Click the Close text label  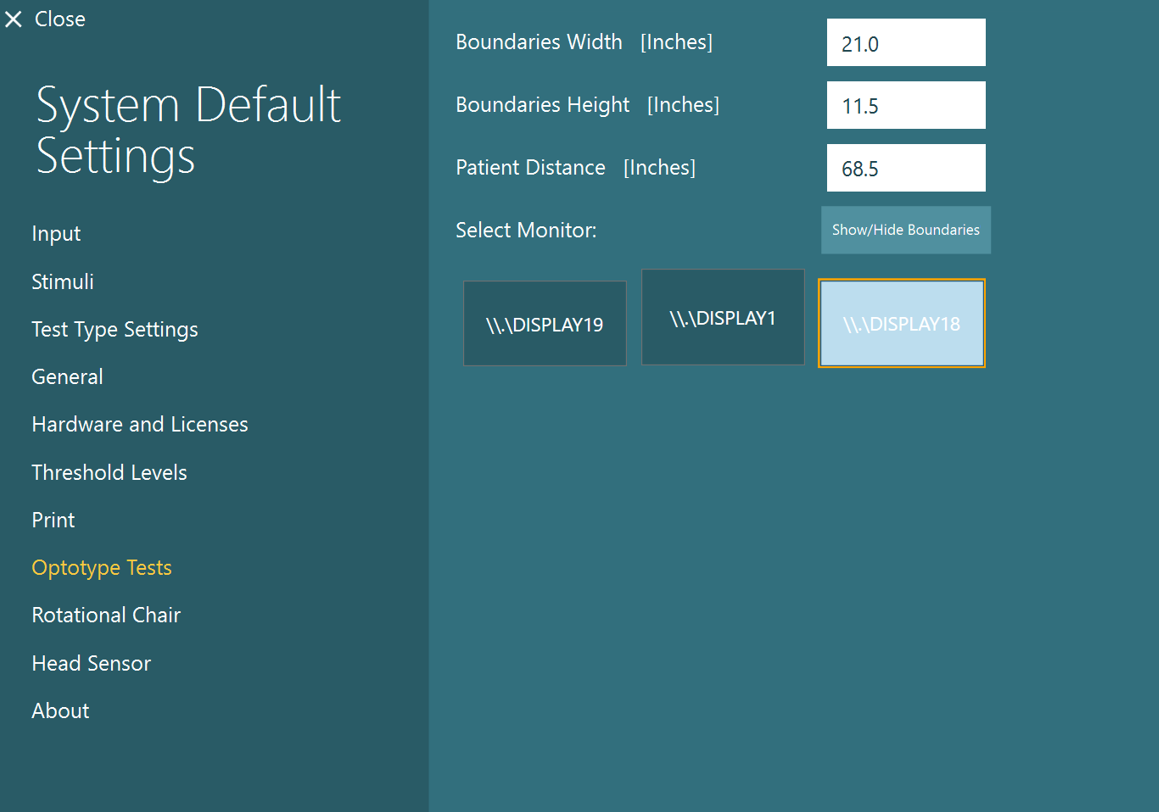click(x=60, y=19)
